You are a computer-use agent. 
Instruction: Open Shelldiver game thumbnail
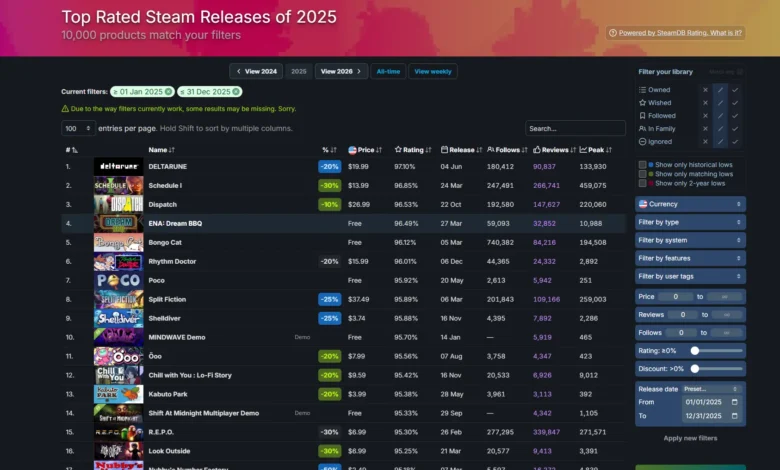click(118, 318)
